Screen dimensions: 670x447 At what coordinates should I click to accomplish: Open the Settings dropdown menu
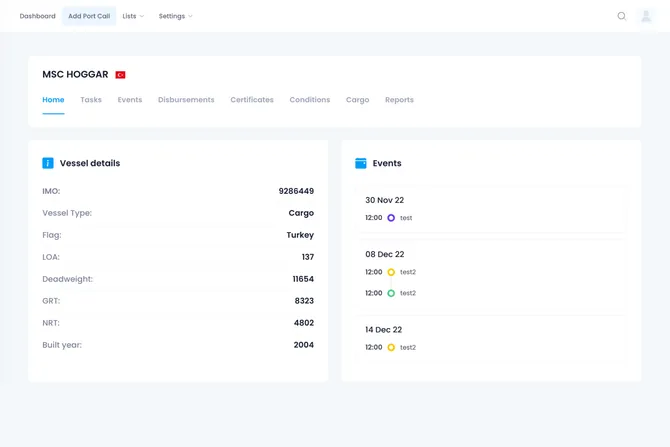pos(175,16)
